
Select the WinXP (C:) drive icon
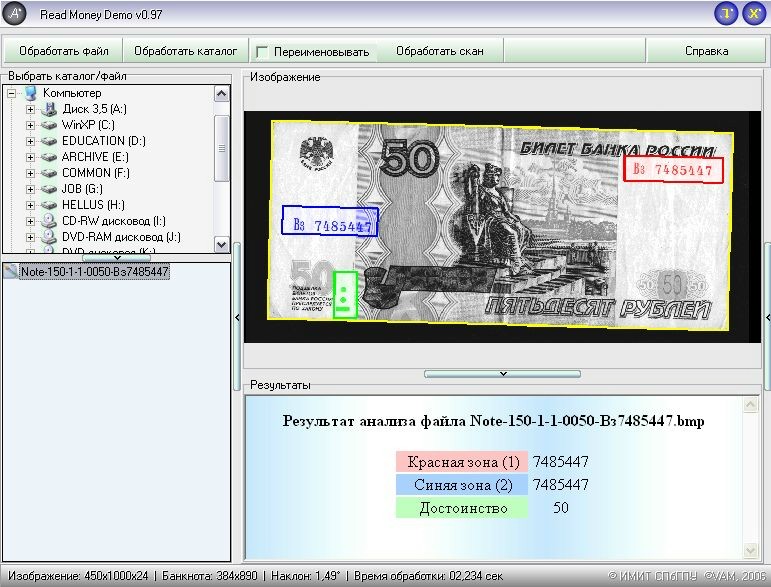49,125
